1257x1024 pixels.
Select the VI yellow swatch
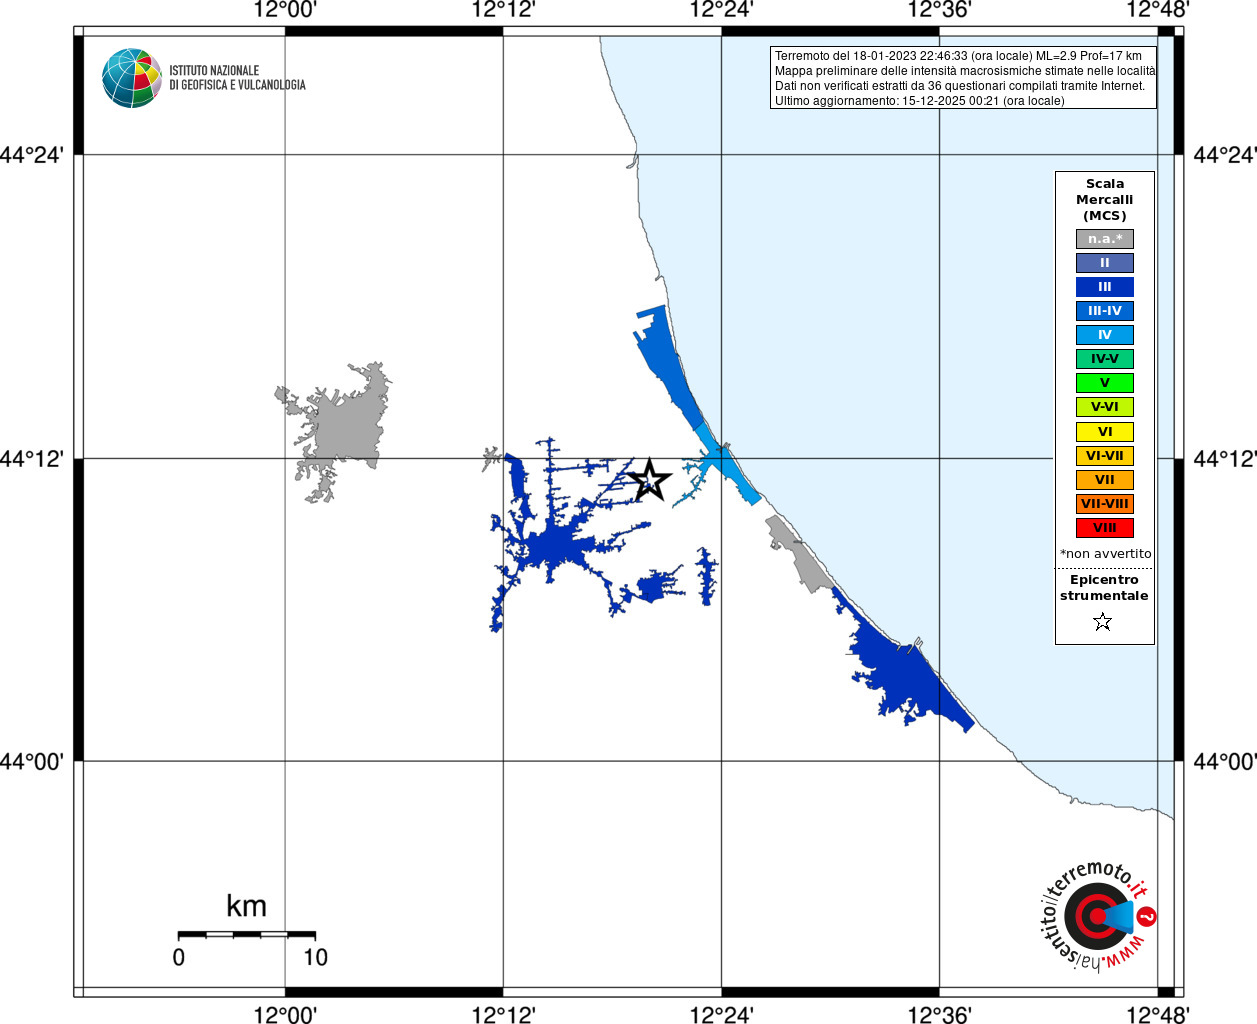click(1105, 432)
